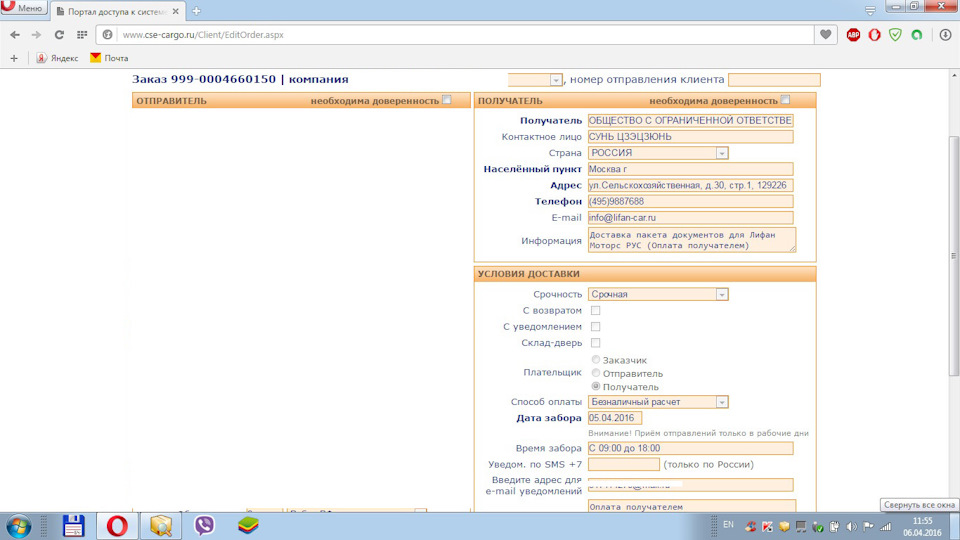The width and height of the screenshot is (960, 540).
Task: Click the e-mail уведомлений address field
Action: point(691,485)
